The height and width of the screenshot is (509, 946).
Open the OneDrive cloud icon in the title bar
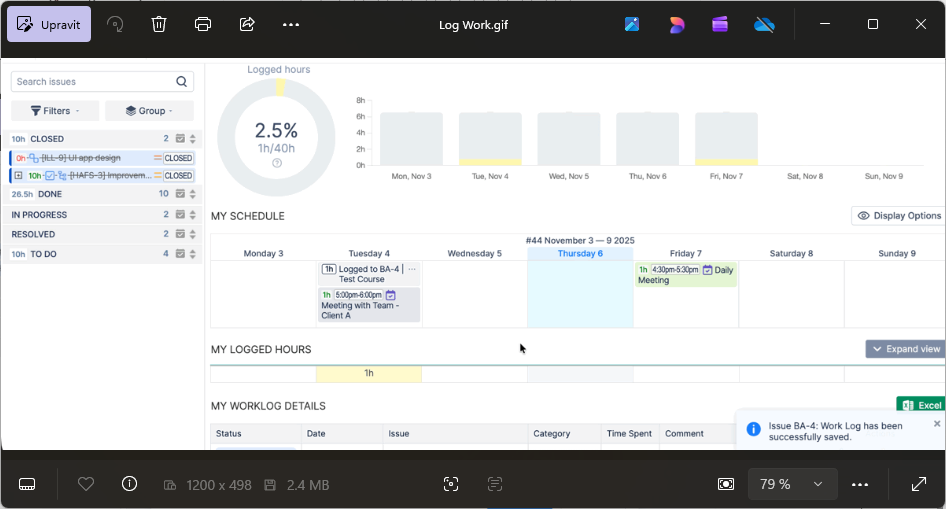764,24
